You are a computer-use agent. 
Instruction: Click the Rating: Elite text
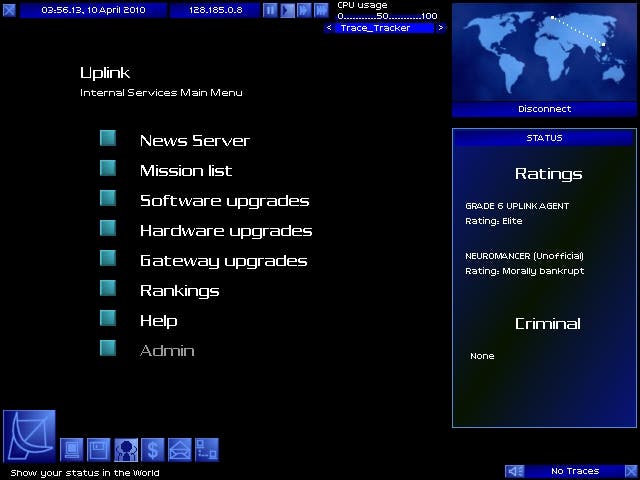tap(494, 221)
